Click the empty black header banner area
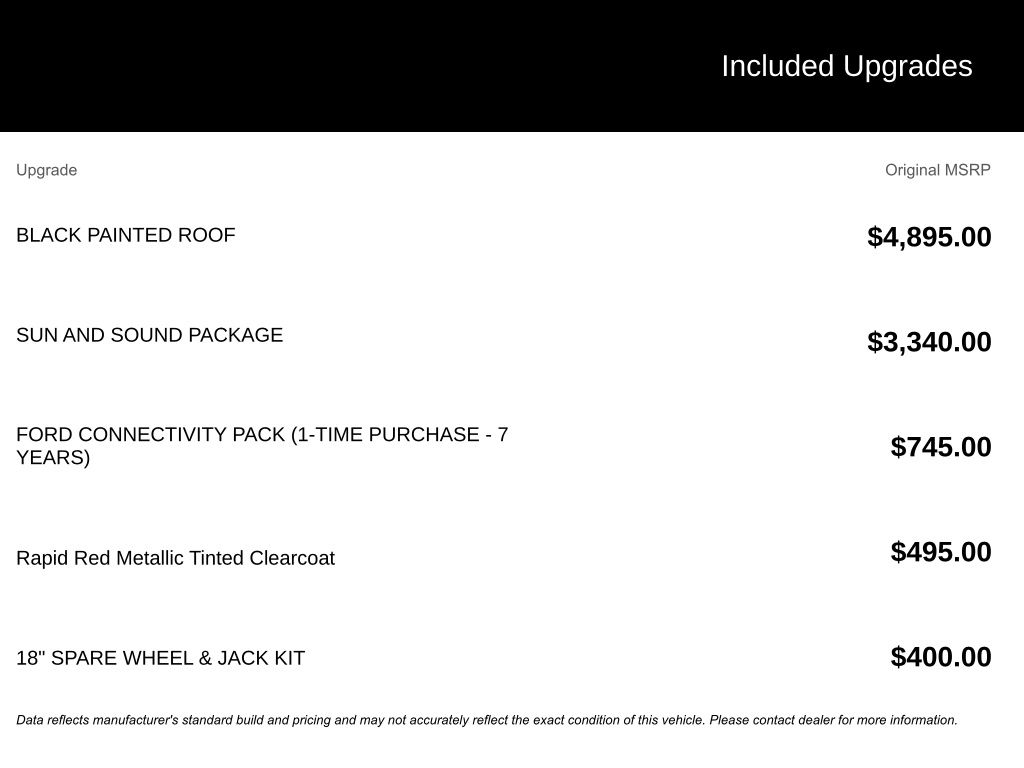The width and height of the screenshot is (1024, 768). click(300, 66)
